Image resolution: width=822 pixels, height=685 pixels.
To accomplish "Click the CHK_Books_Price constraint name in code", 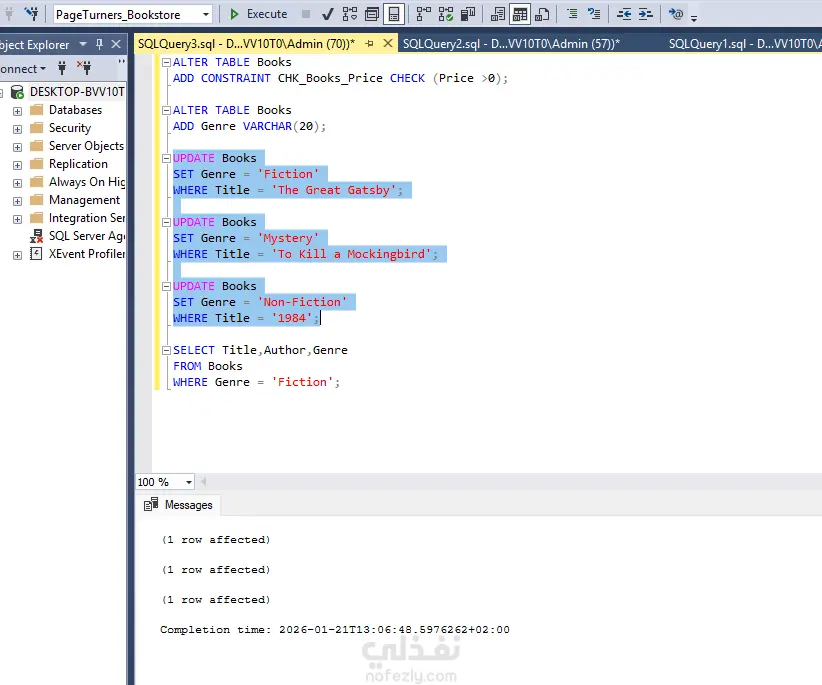I will 330,78.
